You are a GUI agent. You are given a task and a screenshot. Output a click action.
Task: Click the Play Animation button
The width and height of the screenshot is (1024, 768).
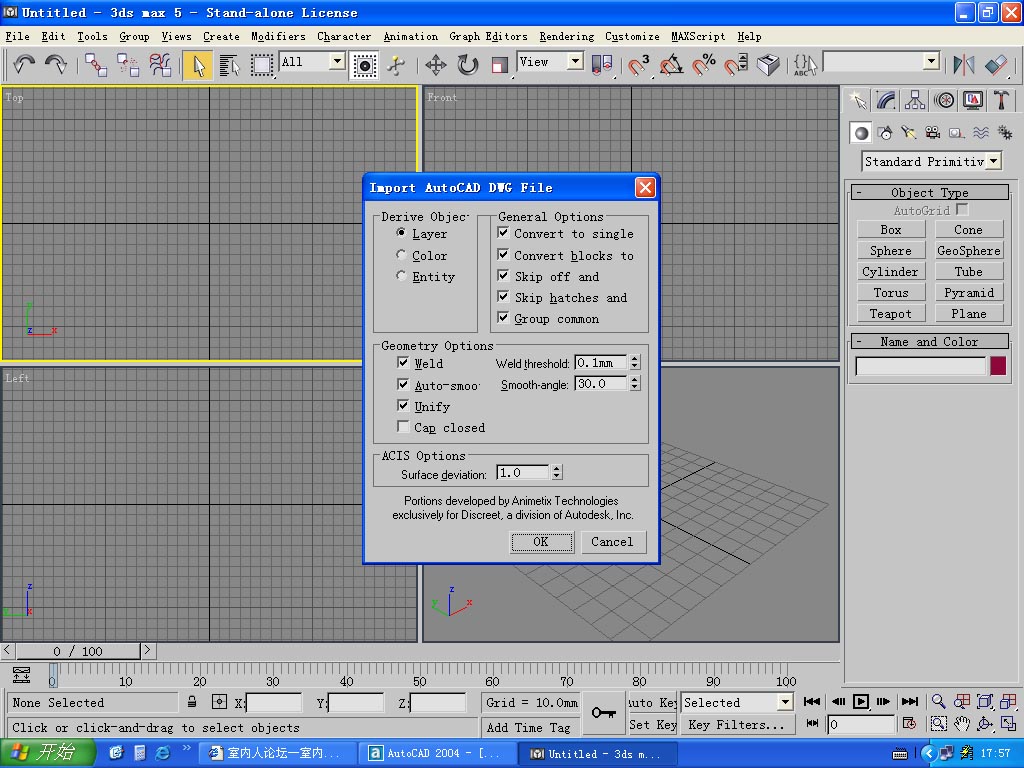(x=861, y=702)
